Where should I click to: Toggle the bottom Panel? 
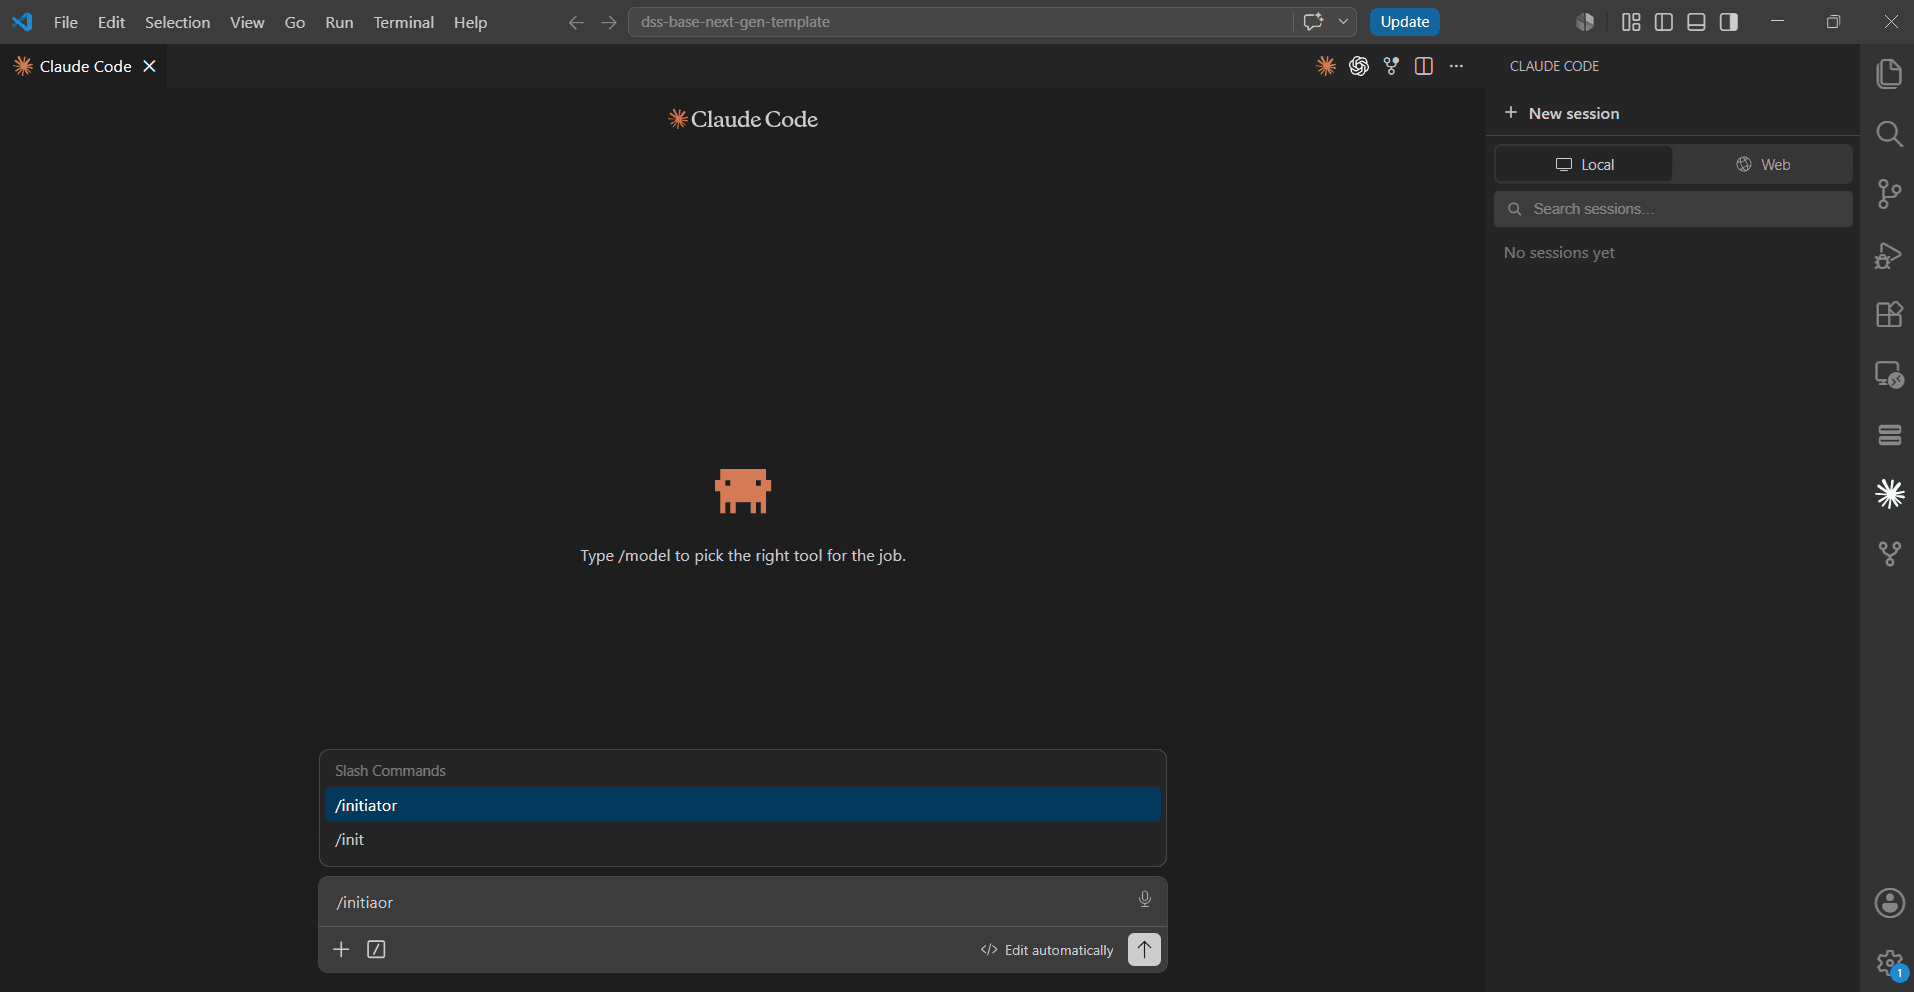click(x=1696, y=22)
